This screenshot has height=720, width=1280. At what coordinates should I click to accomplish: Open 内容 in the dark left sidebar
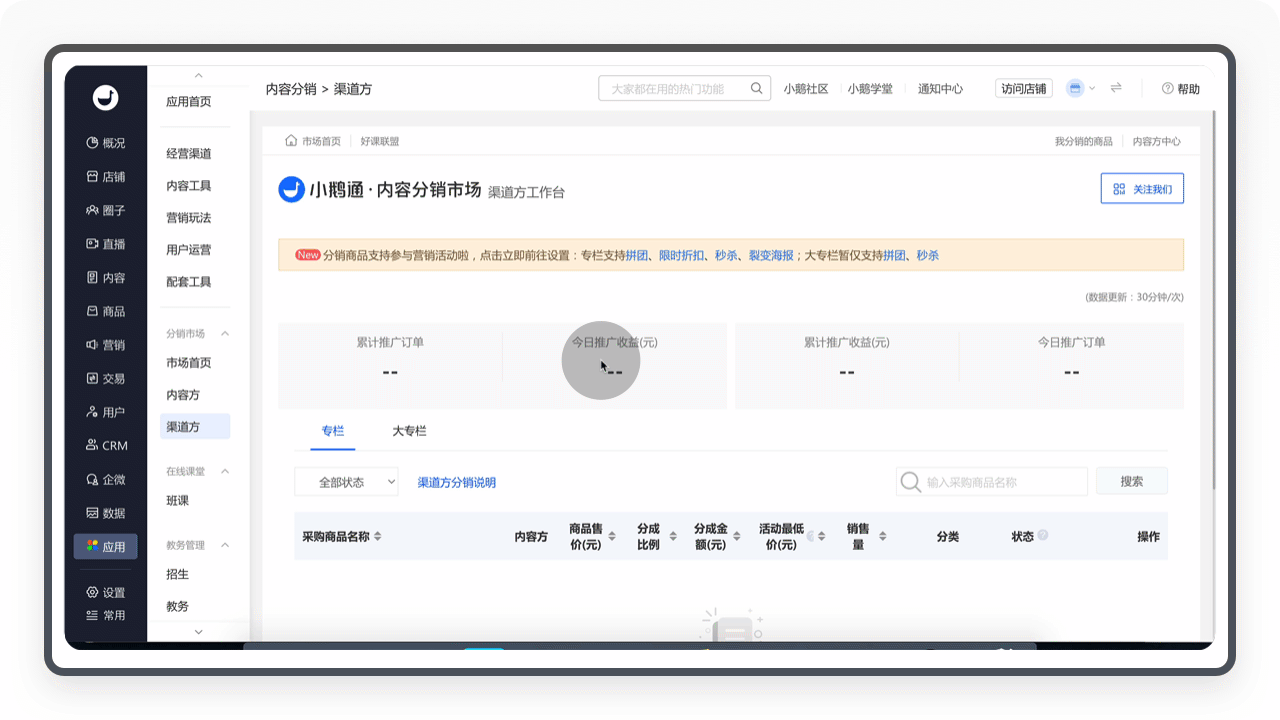[x=105, y=278]
